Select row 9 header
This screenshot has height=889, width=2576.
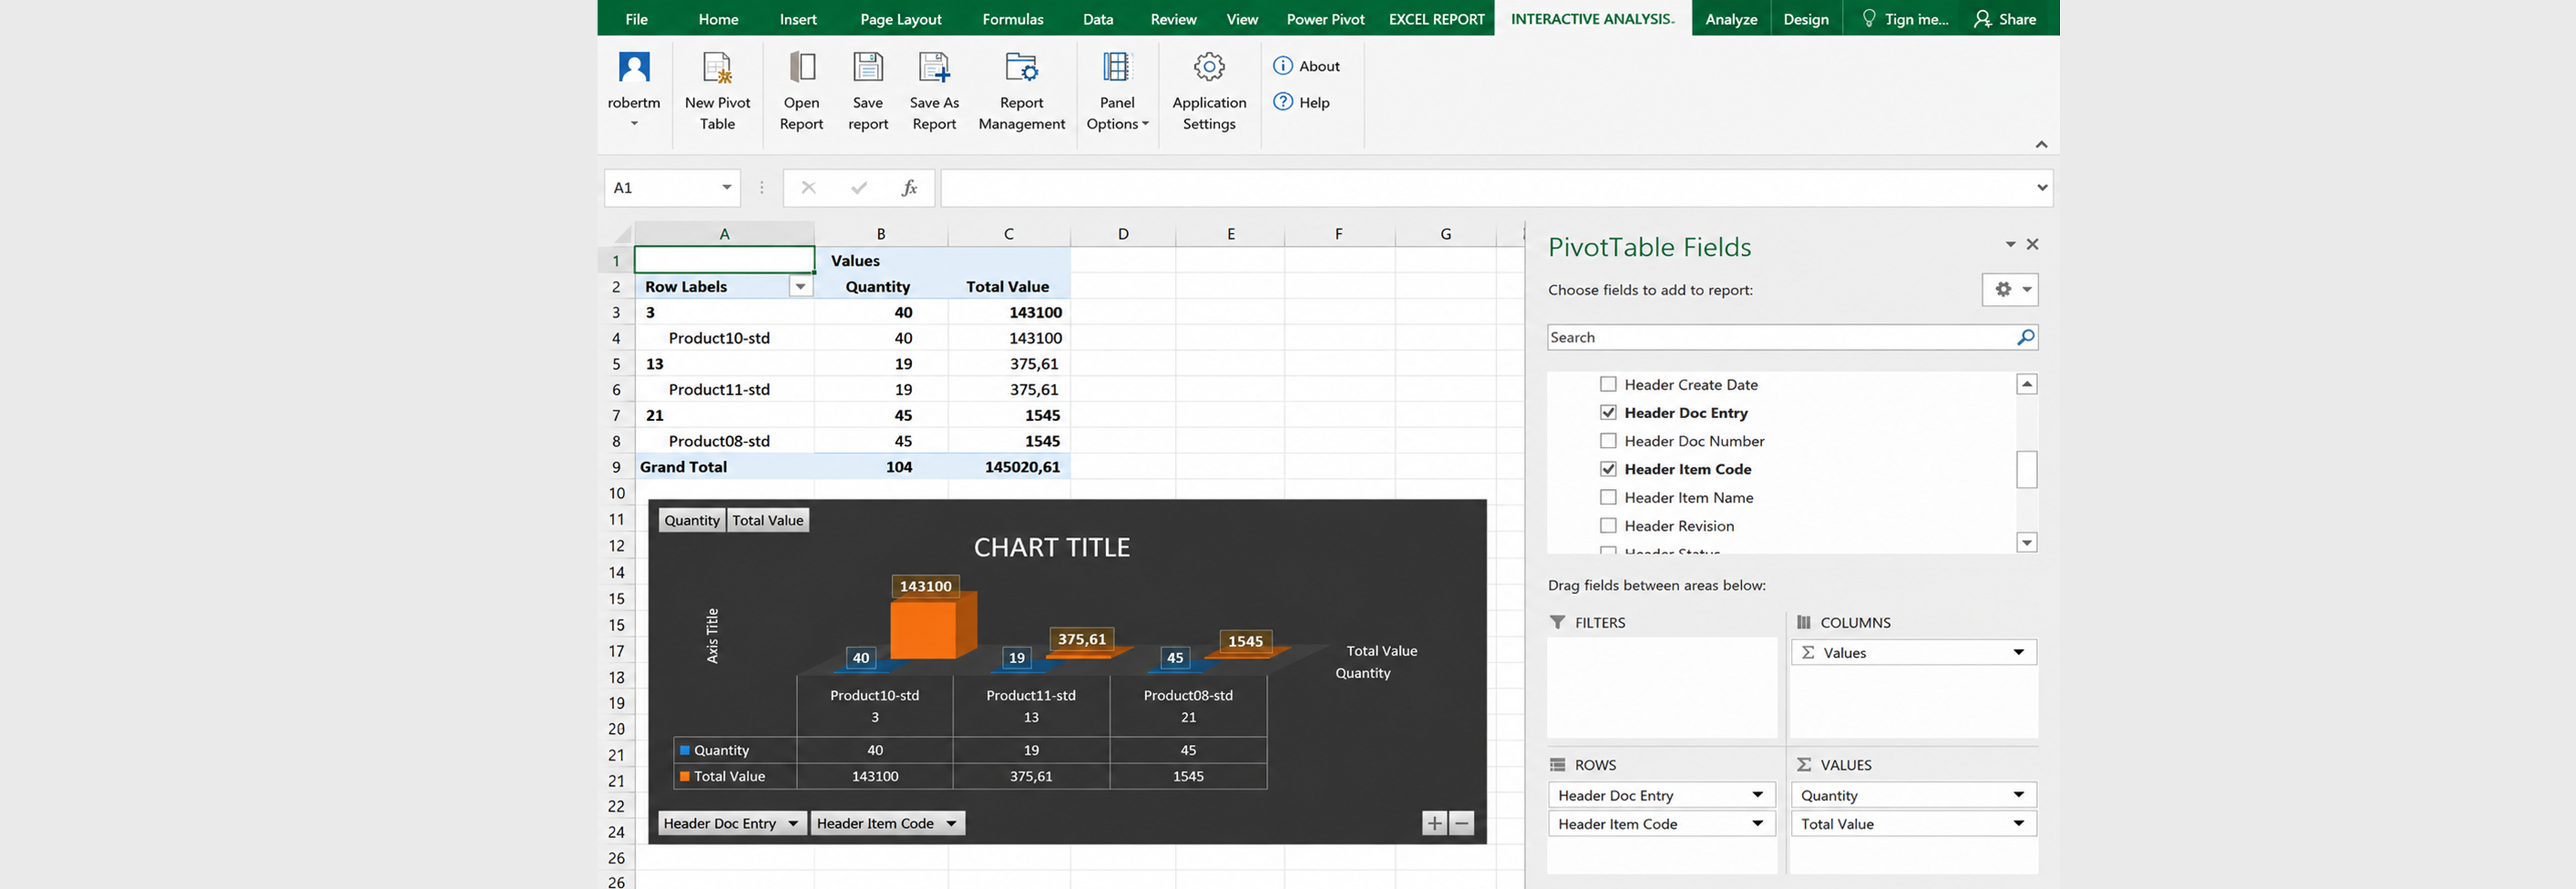[616, 467]
